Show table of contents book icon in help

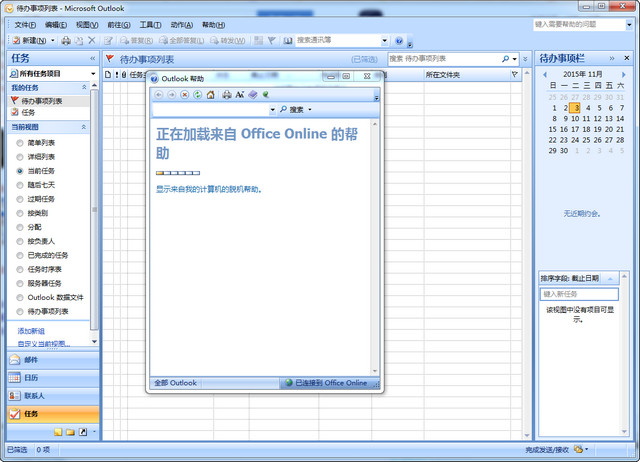click(x=253, y=95)
